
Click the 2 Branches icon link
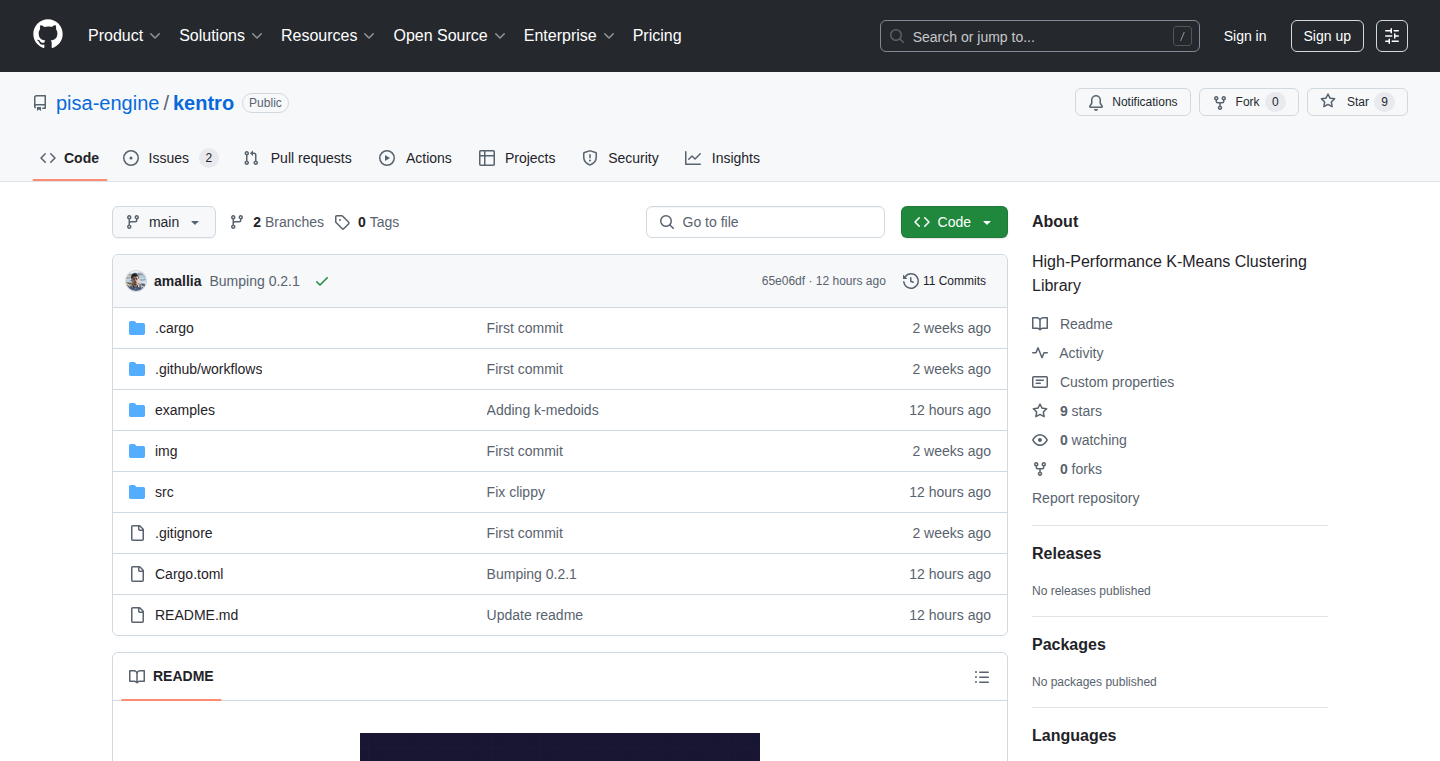pyautogui.click(x=237, y=222)
